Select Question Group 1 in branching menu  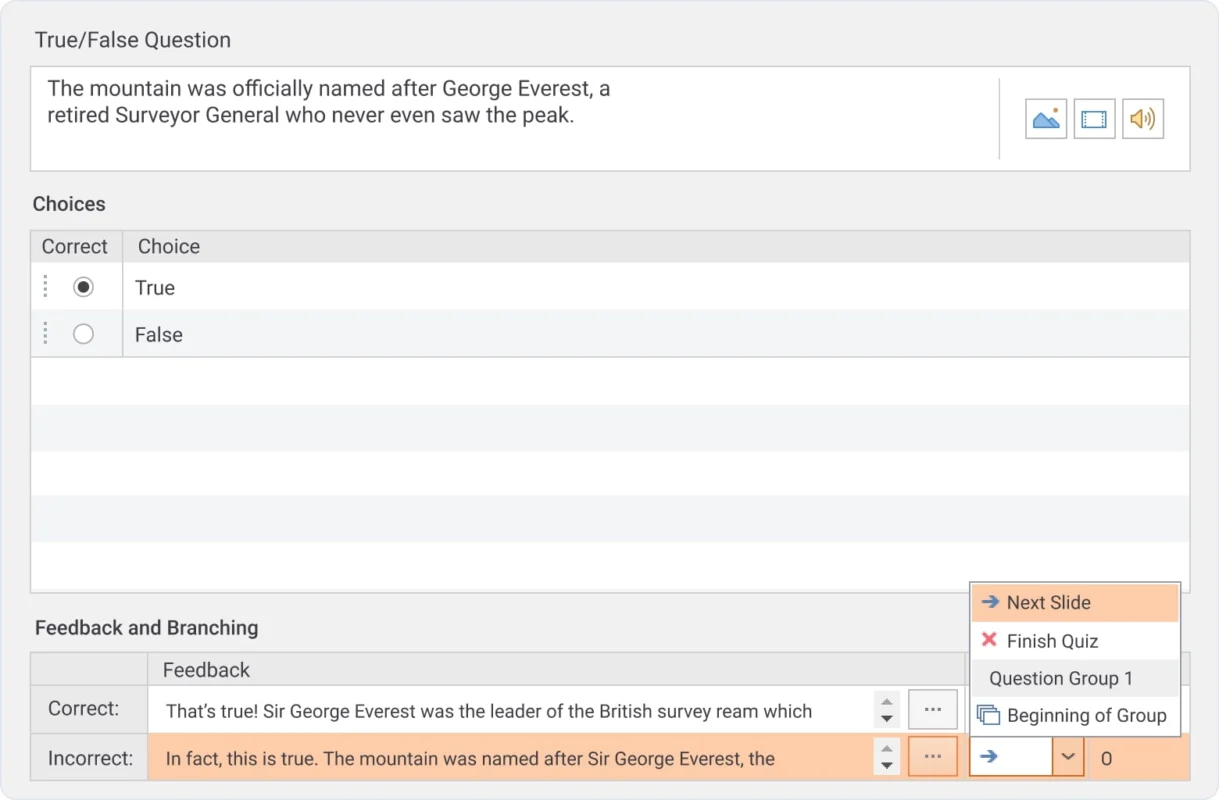tap(1075, 678)
